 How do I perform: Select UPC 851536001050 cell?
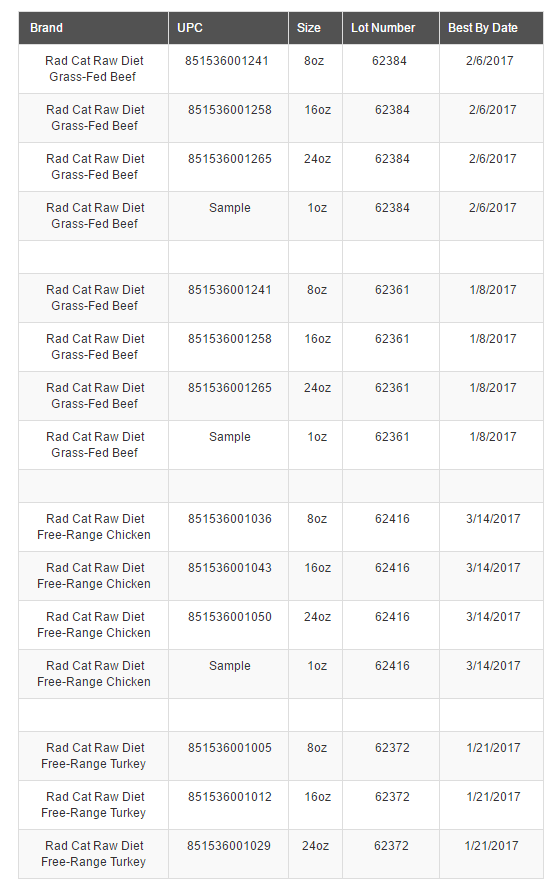coord(230,617)
